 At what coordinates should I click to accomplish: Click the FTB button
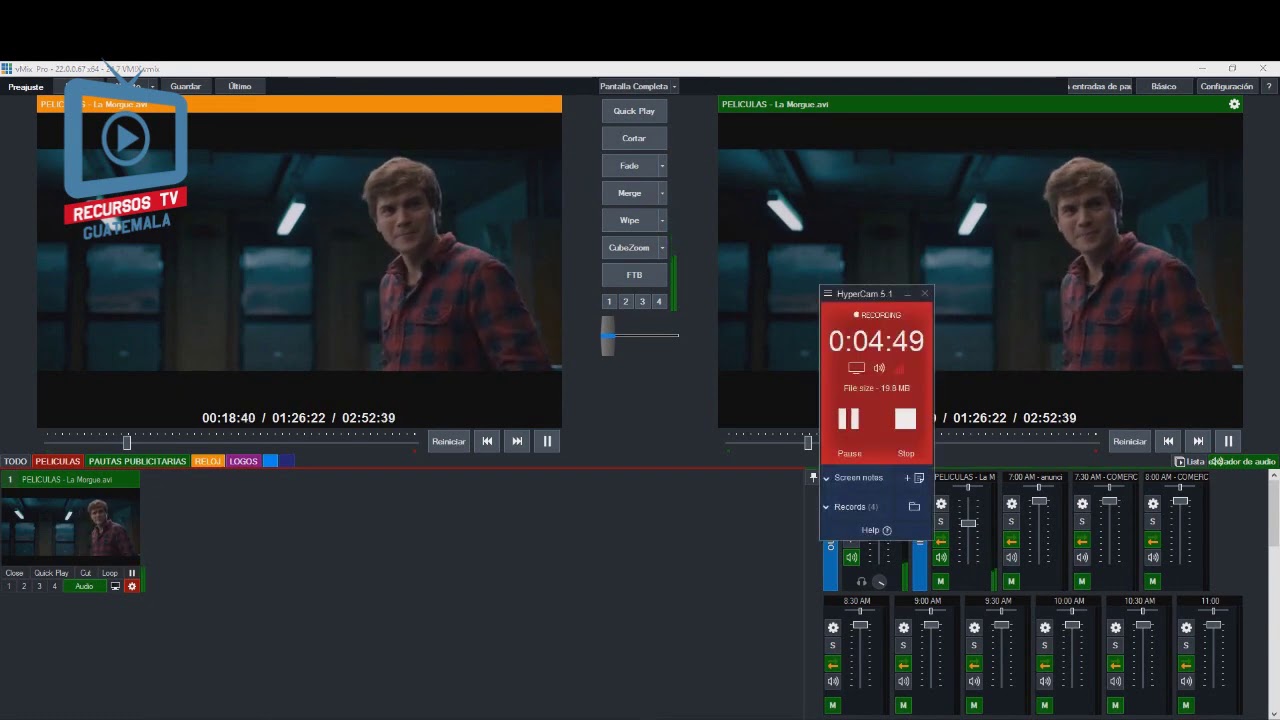[x=634, y=275]
